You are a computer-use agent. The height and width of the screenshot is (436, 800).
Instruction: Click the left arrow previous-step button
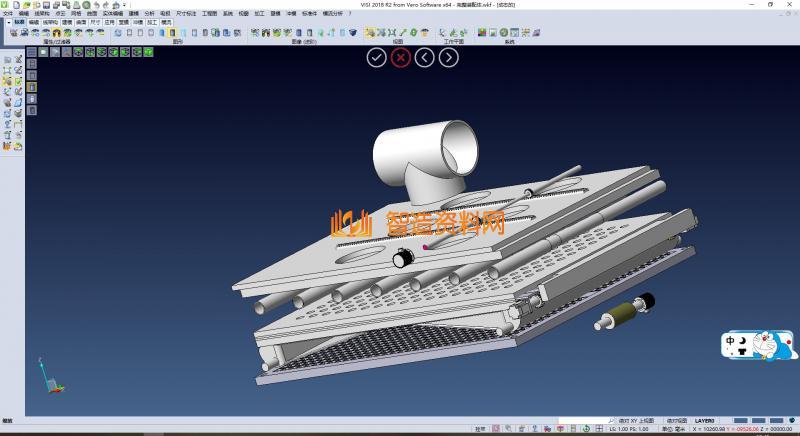point(425,57)
